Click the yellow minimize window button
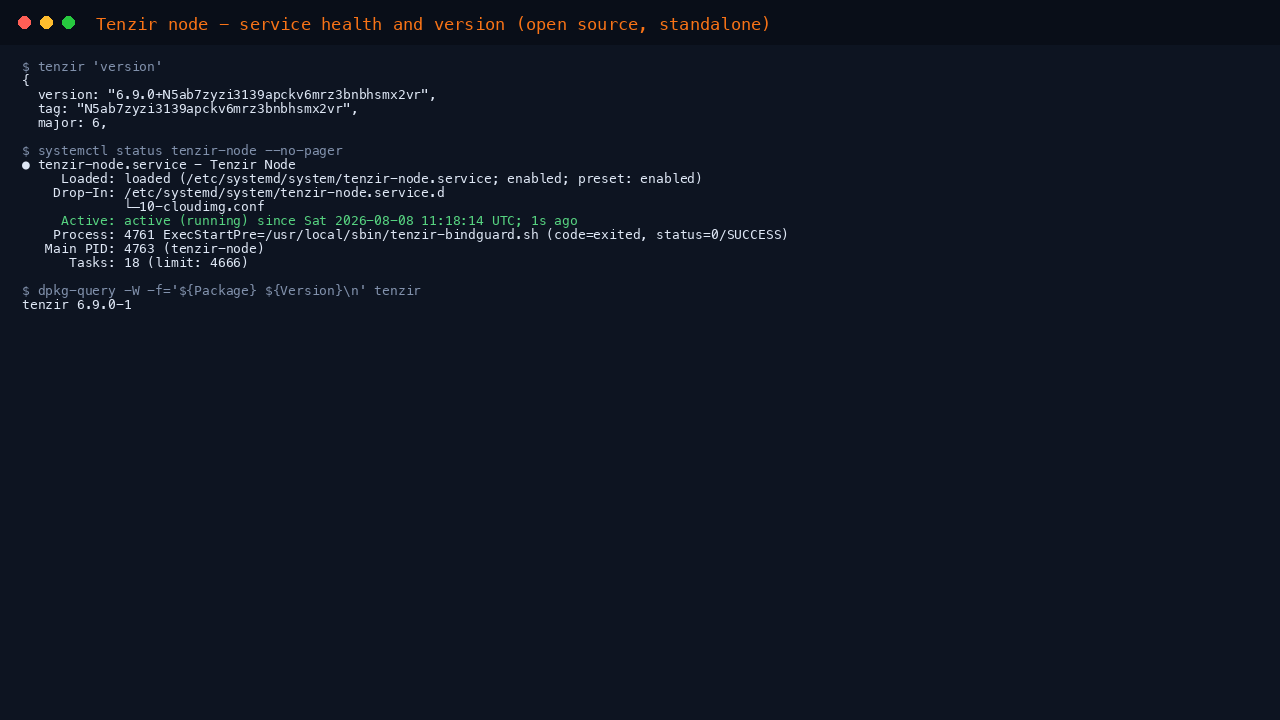The width and height of the screenshot is (1280, 720). [47, 23]
